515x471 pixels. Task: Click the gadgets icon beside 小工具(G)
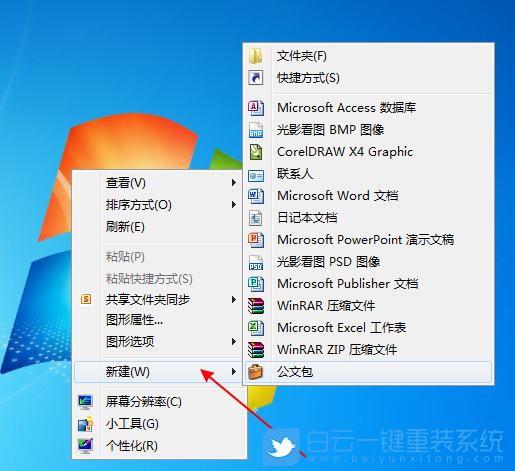pyautogui.click(x=85, y=424)
